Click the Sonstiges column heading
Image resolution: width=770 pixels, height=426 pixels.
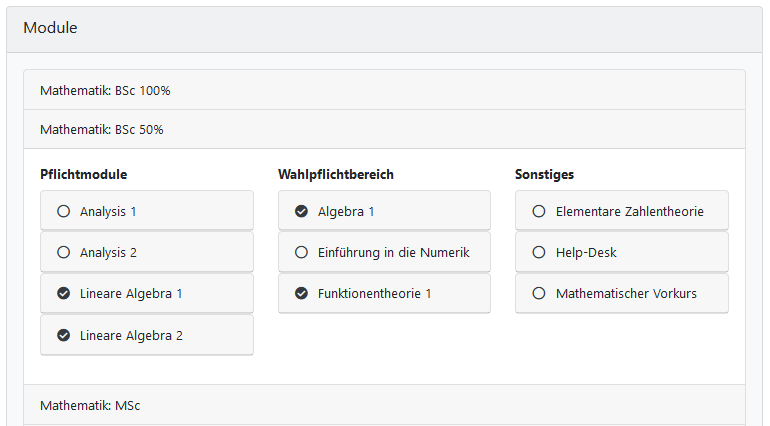(x=544, y=174)
